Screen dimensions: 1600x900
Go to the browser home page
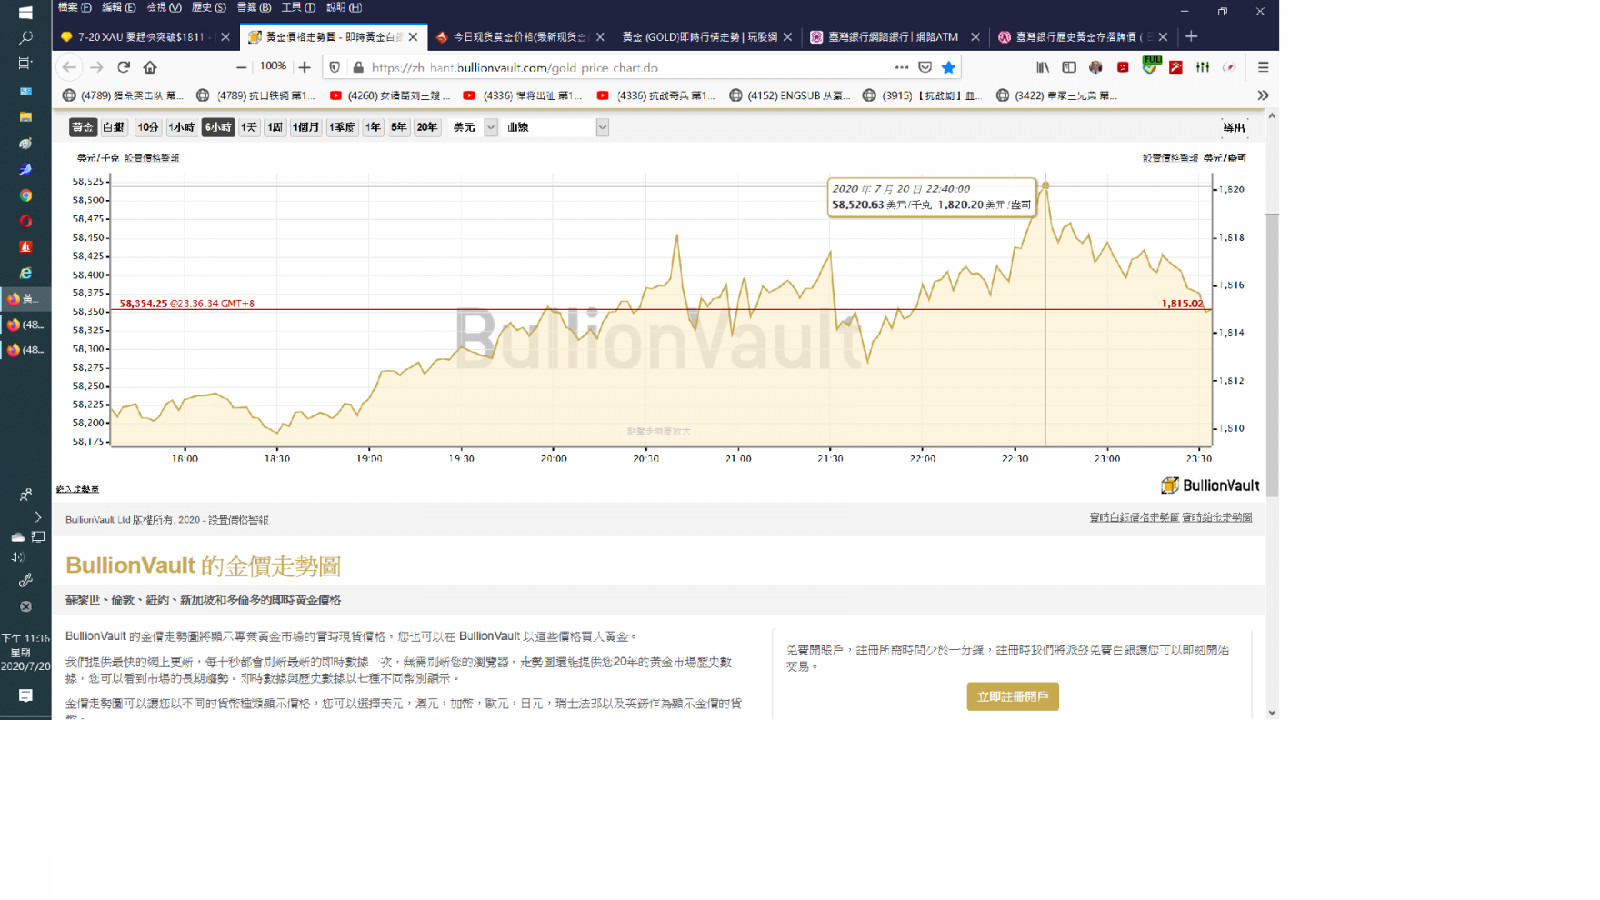[150, 67]
